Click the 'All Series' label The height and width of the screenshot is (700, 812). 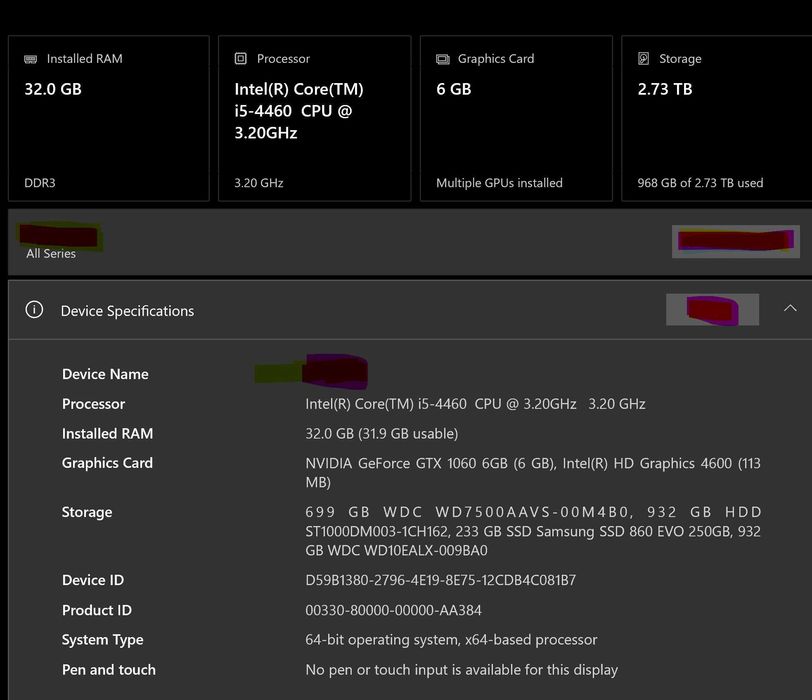click(x=51, y=254)
